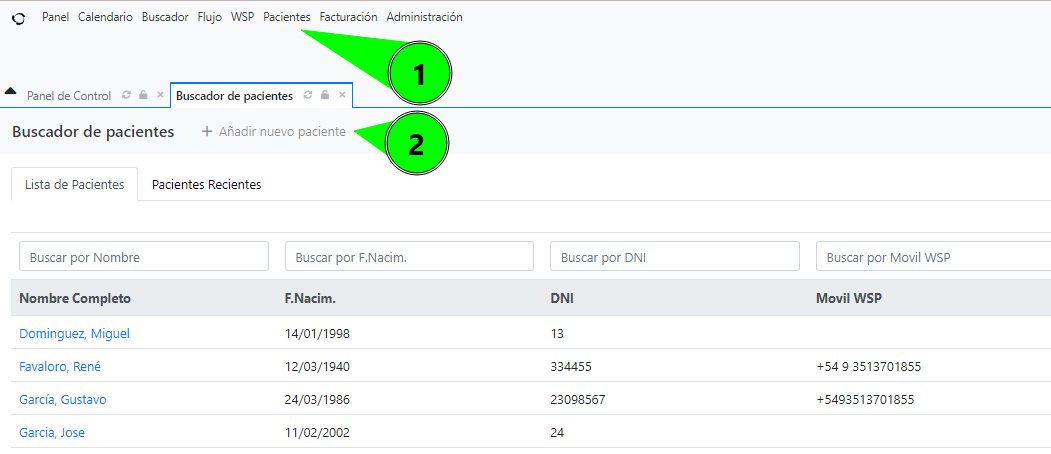Select the Lista de Pacientes tab
Screen dimensions: 1051x454
74,184
